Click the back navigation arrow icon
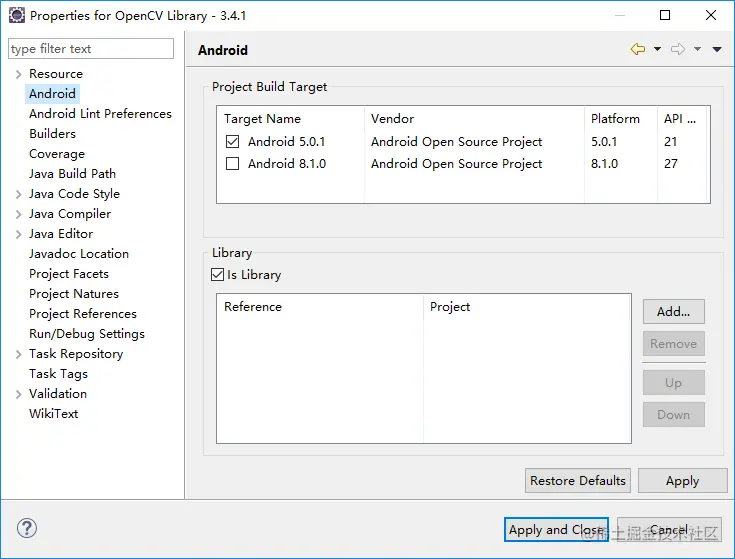 coord(638,49)
